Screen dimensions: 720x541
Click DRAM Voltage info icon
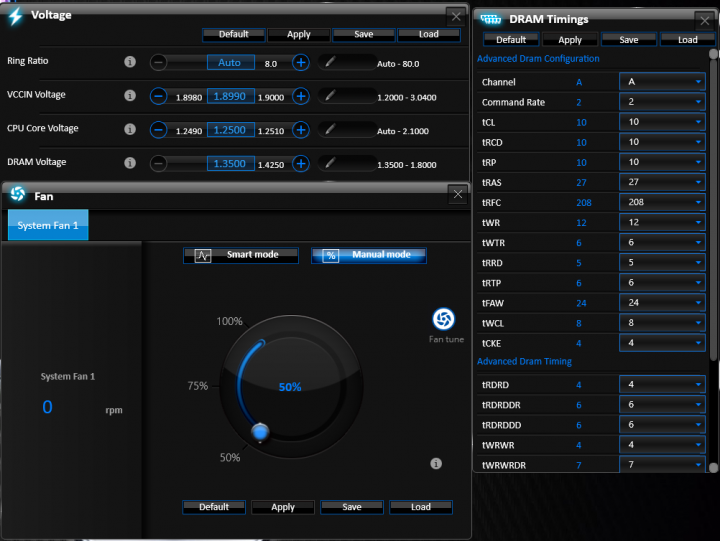[130, 163]
